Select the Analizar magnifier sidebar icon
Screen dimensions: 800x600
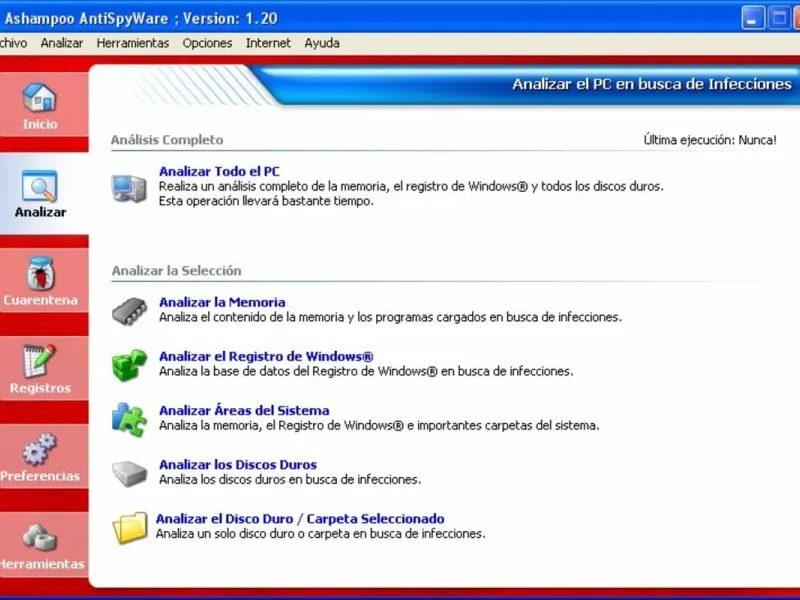pyautogui.click(x=39, y=186)
